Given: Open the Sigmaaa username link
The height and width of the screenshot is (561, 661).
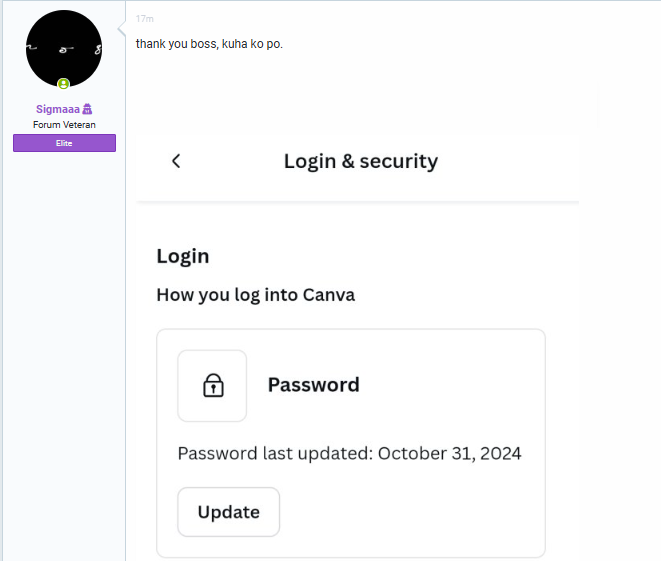Looking at the screenshot, I should click(58, 109).
